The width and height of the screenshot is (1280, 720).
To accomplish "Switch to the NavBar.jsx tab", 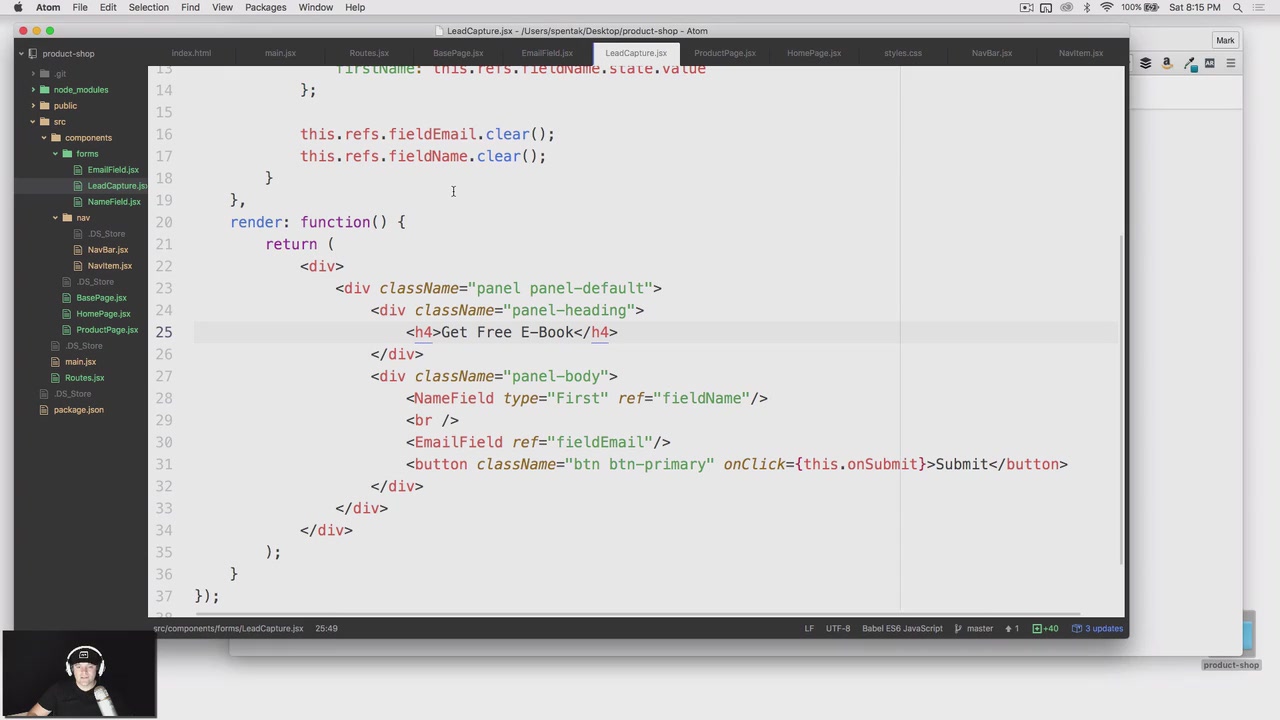I will (992, 53).
